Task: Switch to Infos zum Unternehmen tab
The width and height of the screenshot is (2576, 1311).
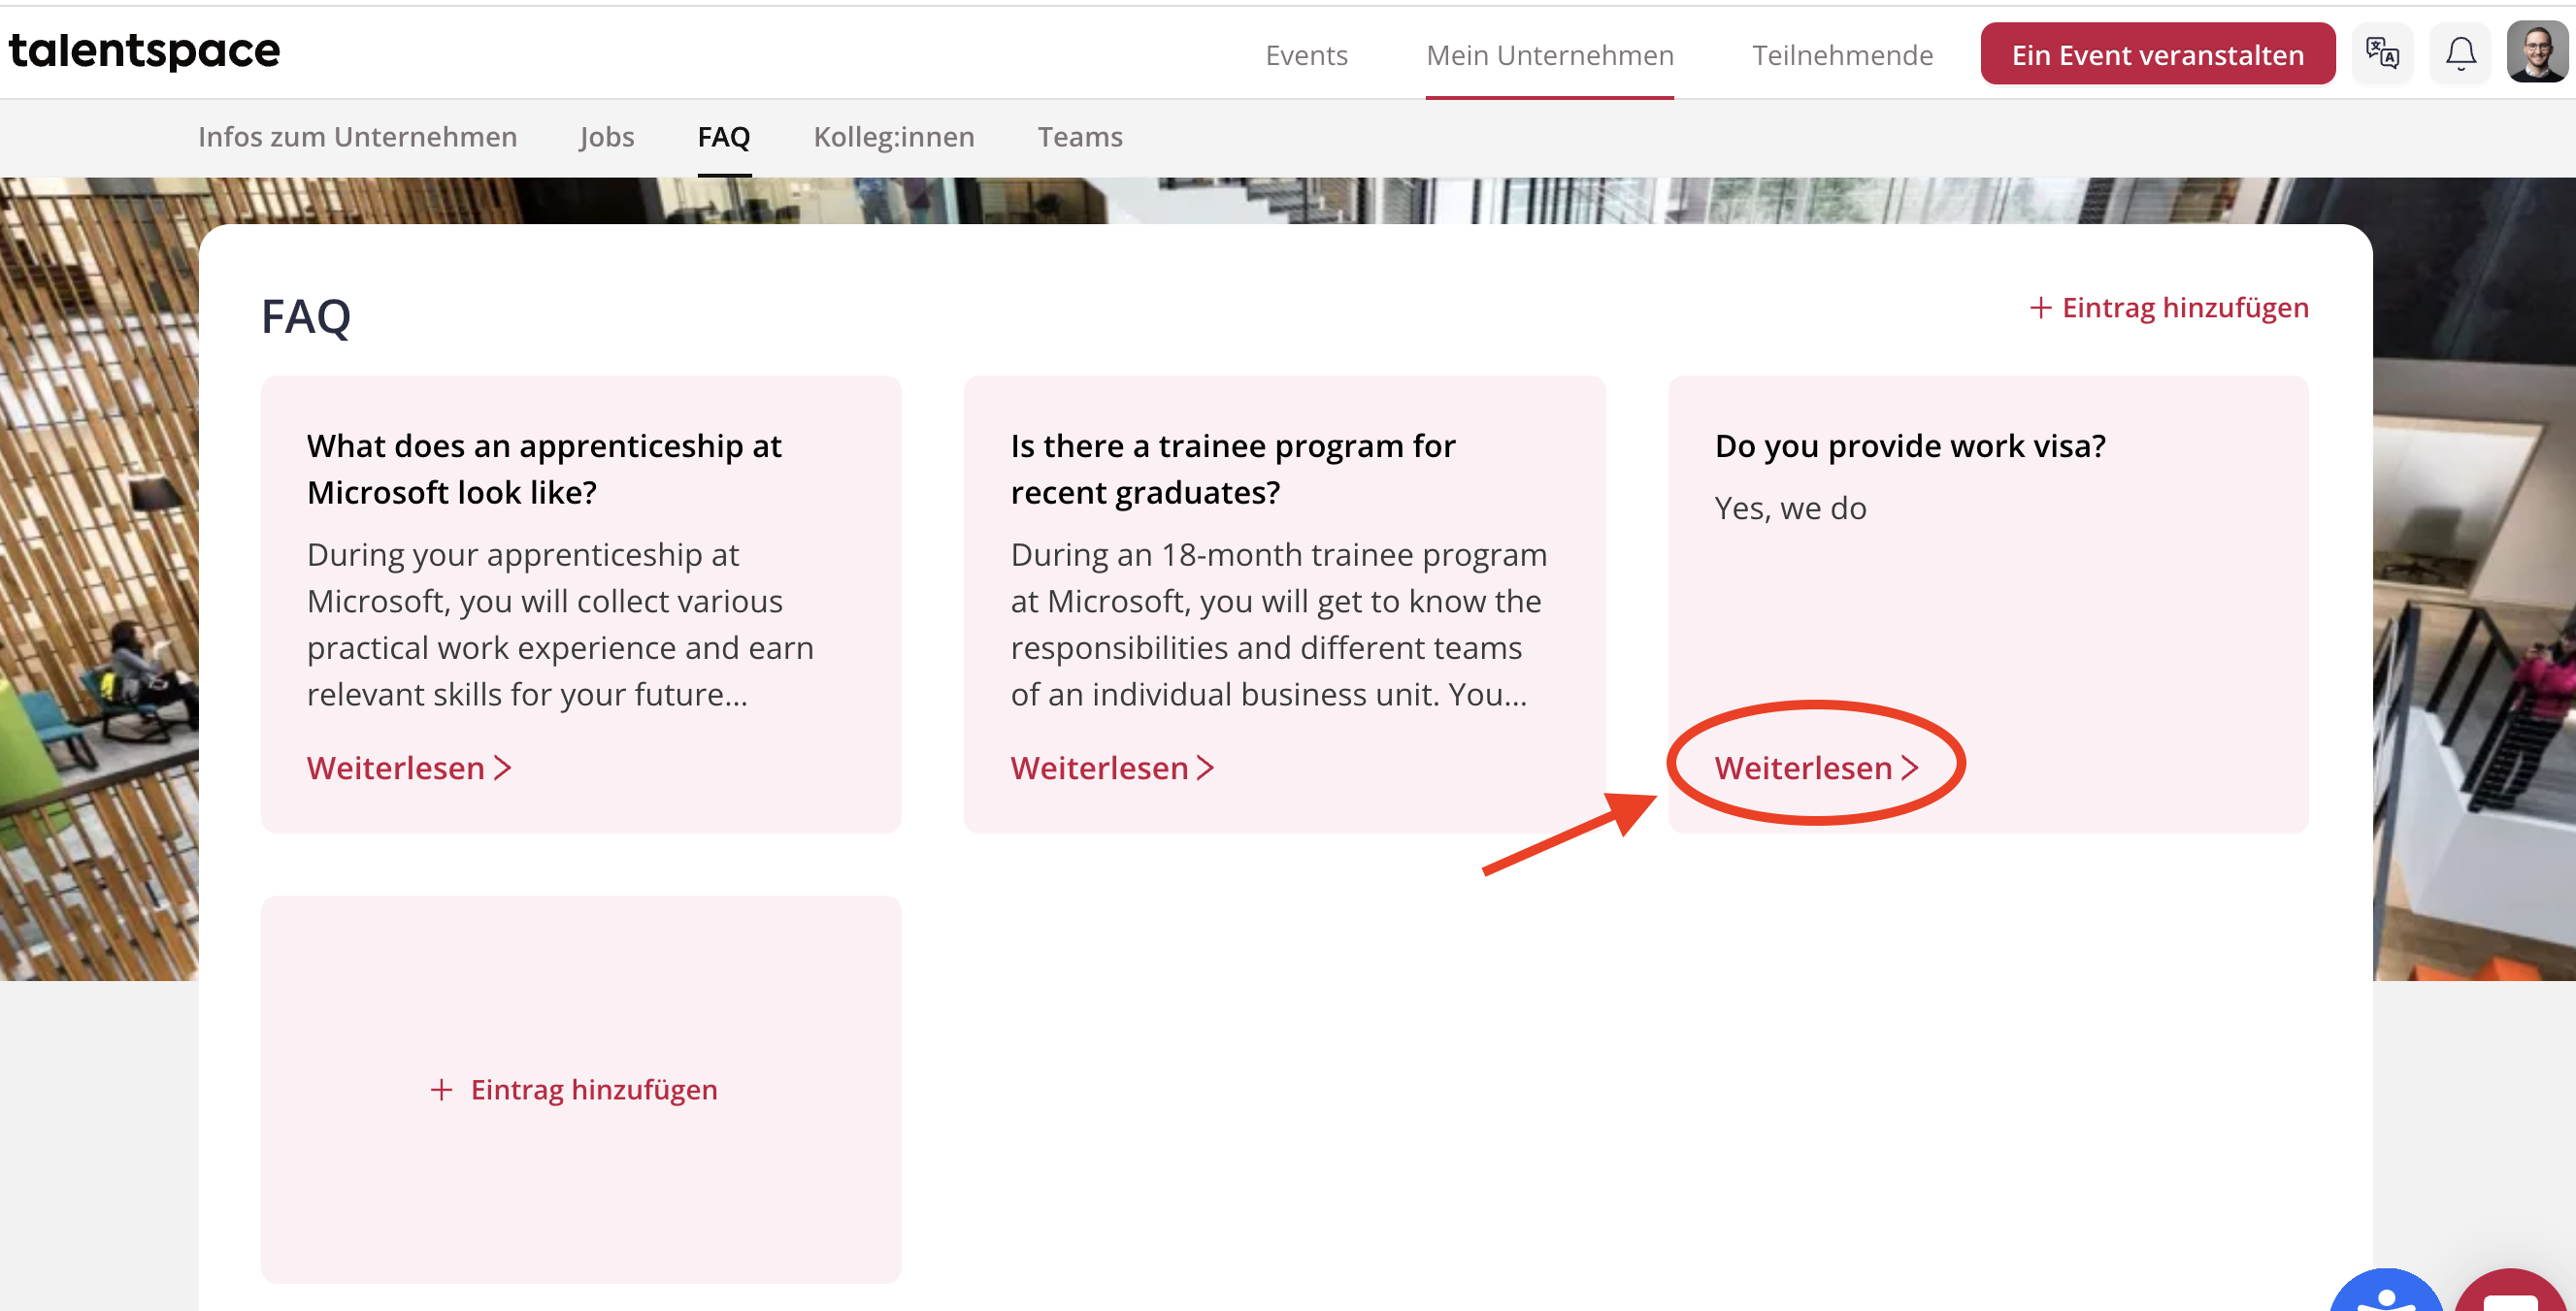Action: [x=357, y=136]
